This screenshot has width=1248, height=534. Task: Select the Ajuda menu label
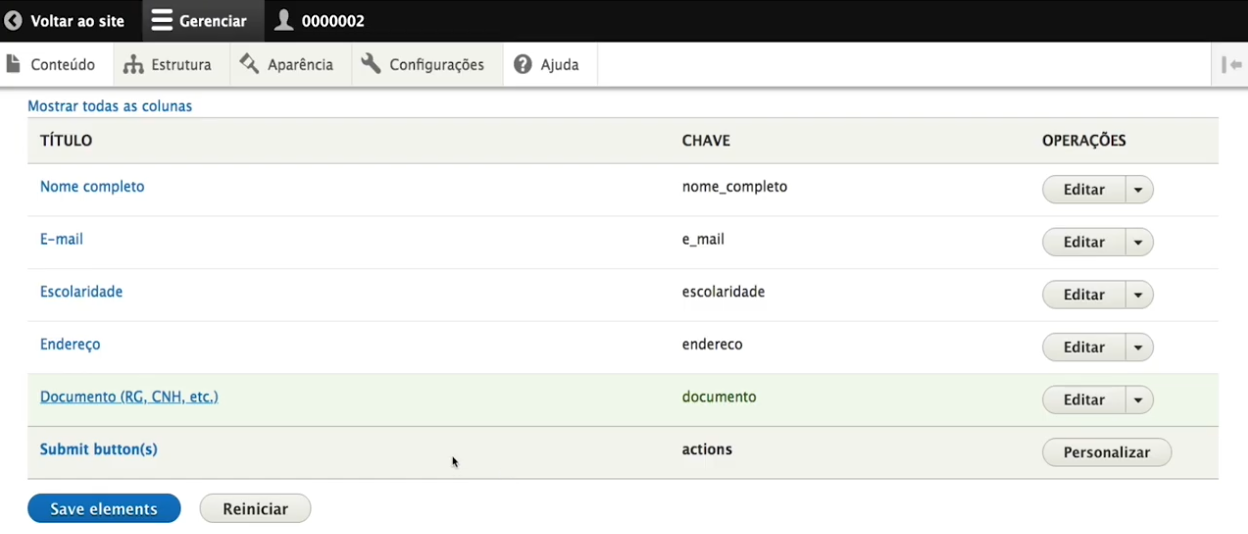[560, 65]
